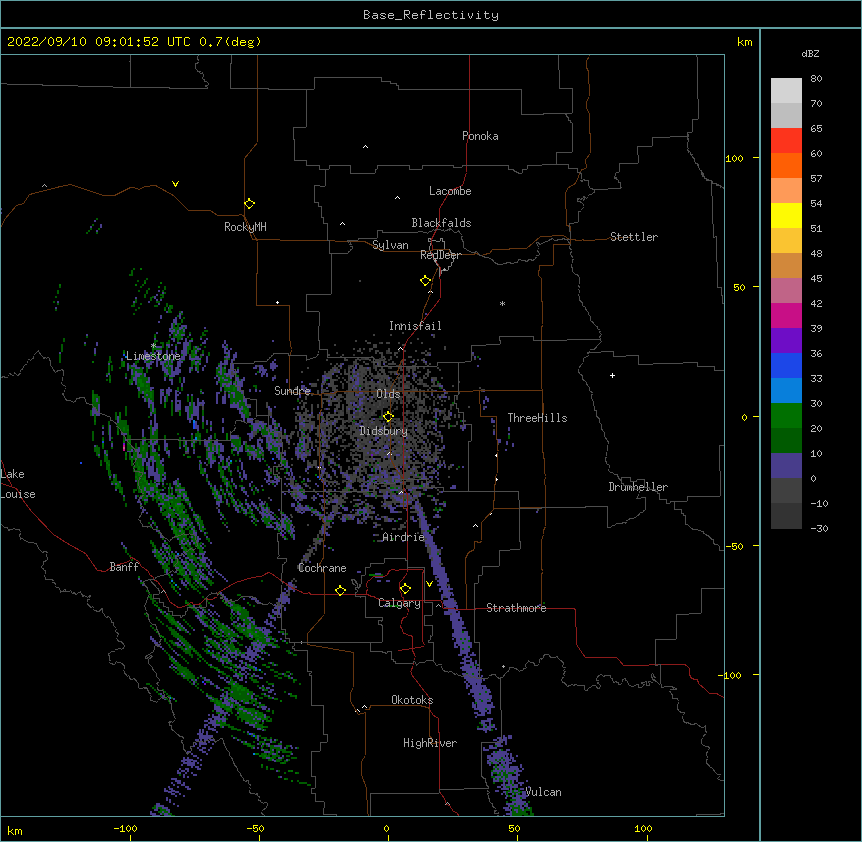
Task: Click the dBZ legend heading
Action: pyautogui.click(x=810, y=54)
